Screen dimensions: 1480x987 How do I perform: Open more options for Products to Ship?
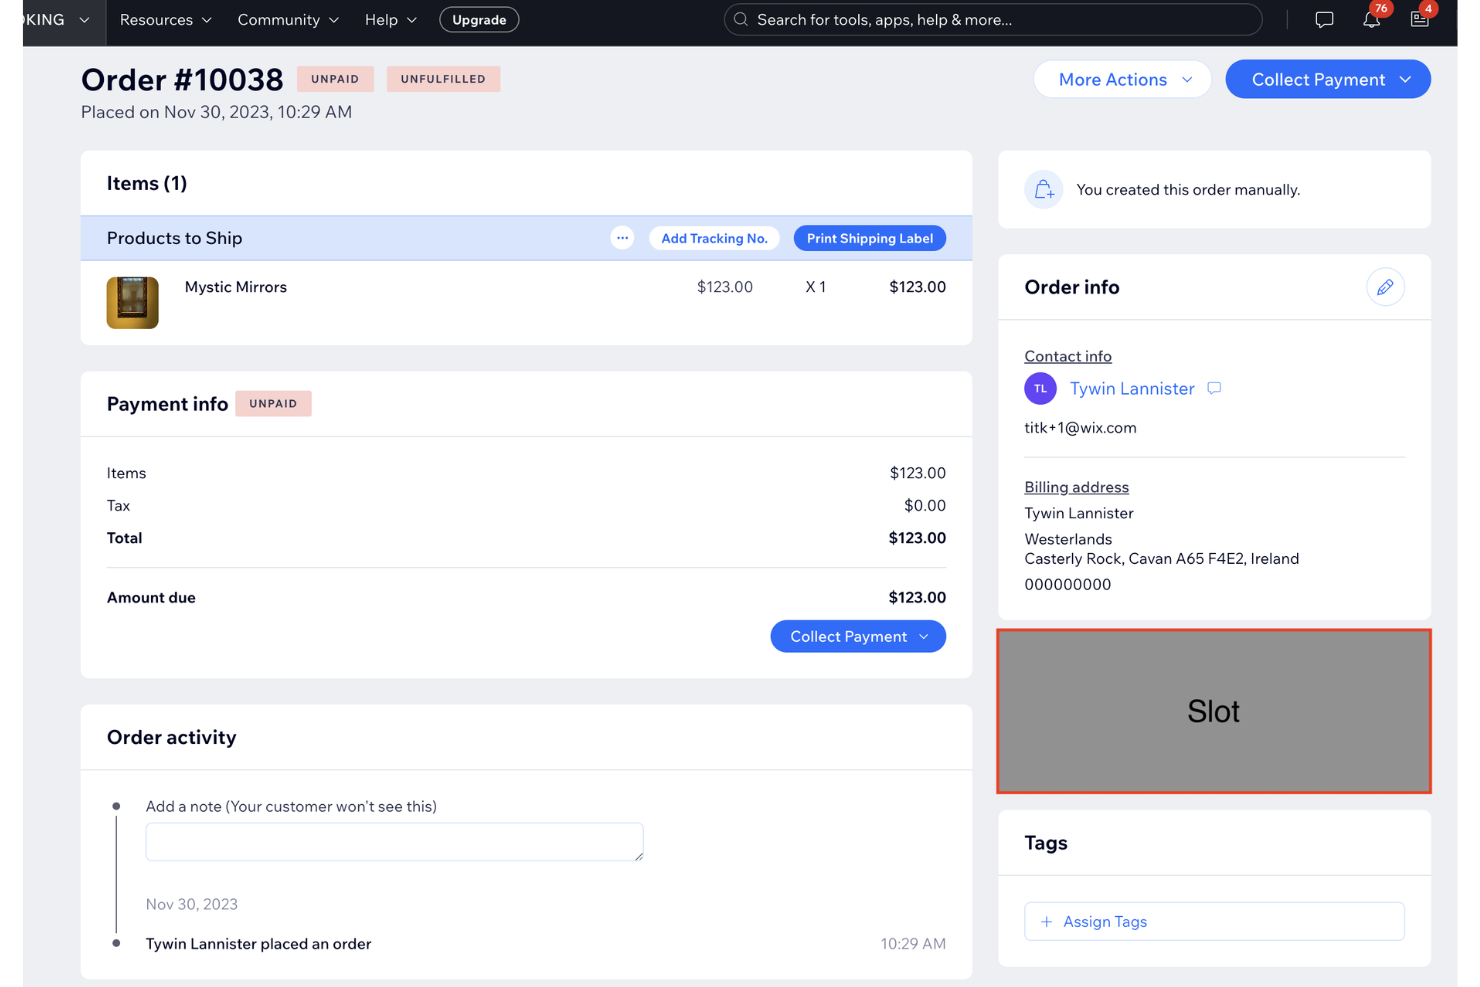622,238
